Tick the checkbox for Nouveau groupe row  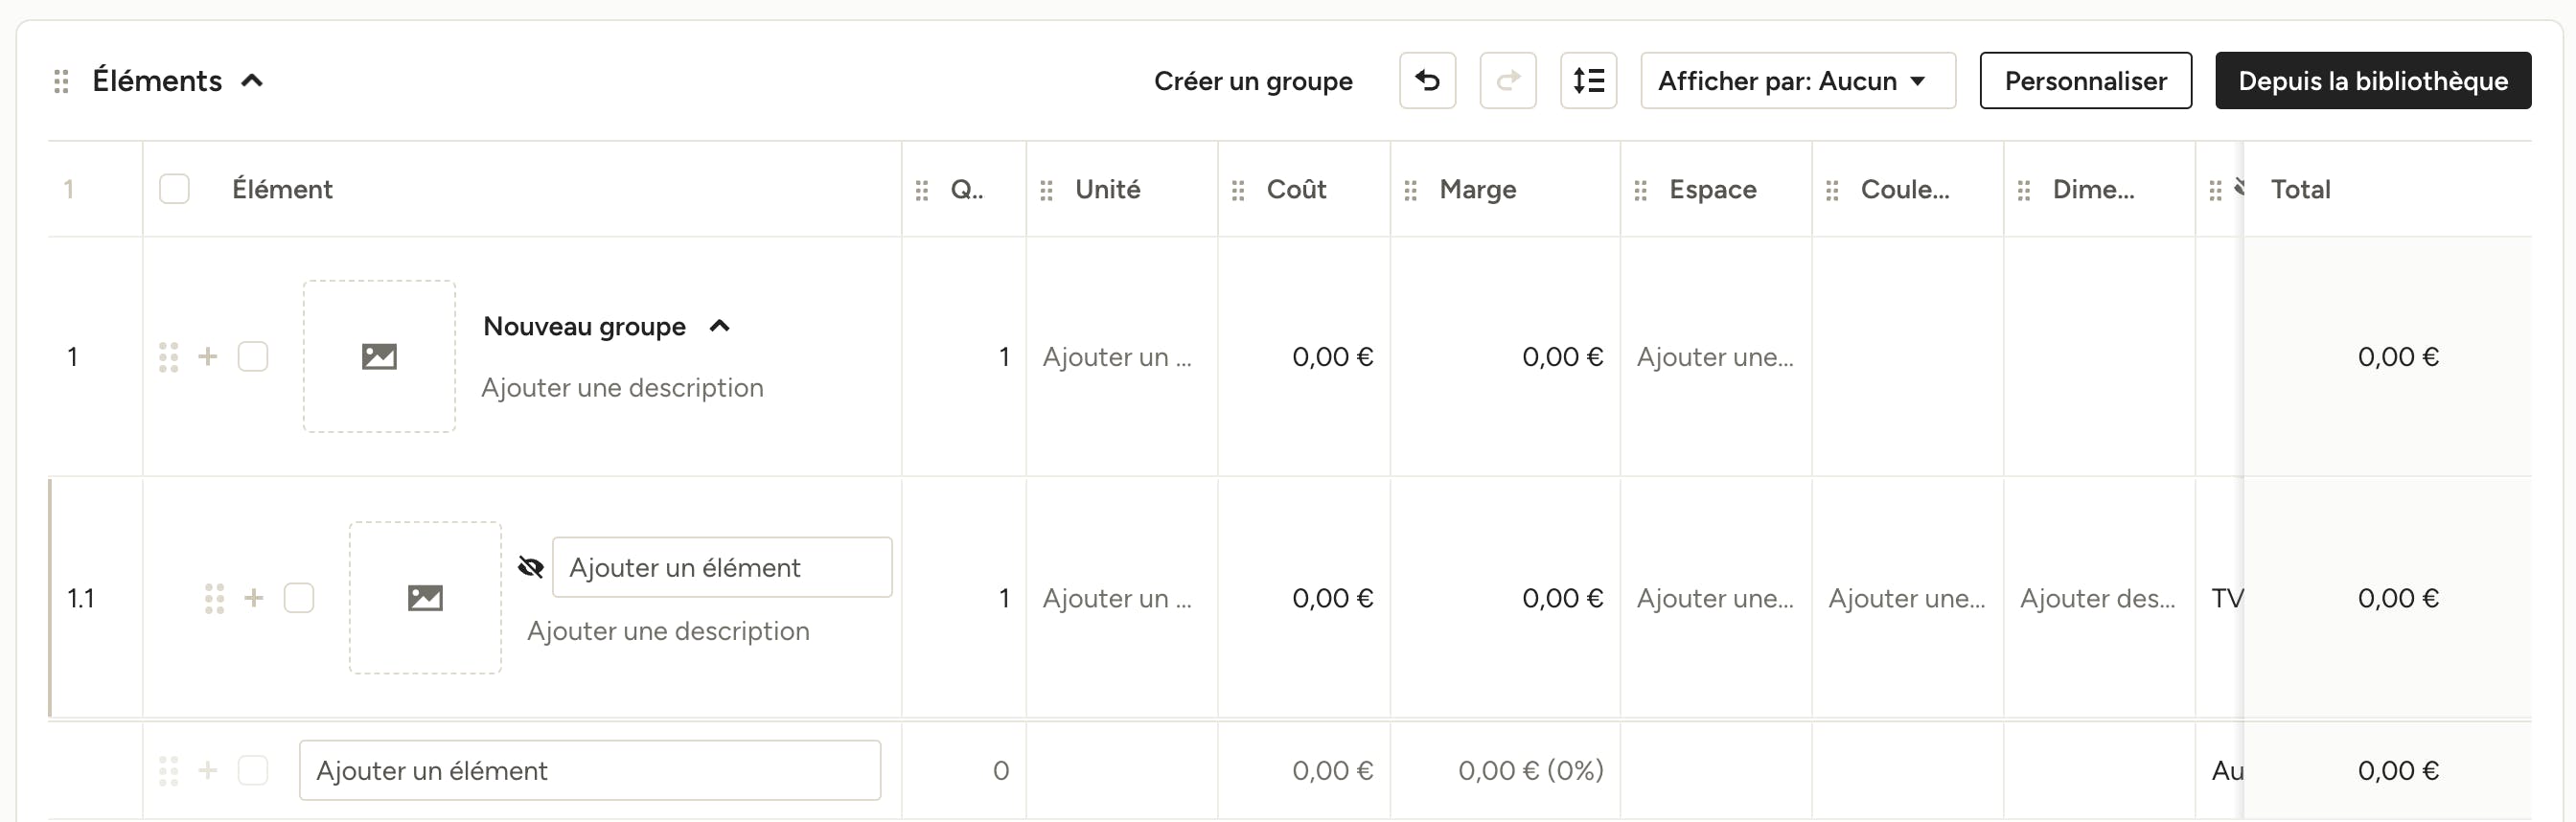(253, 356)
